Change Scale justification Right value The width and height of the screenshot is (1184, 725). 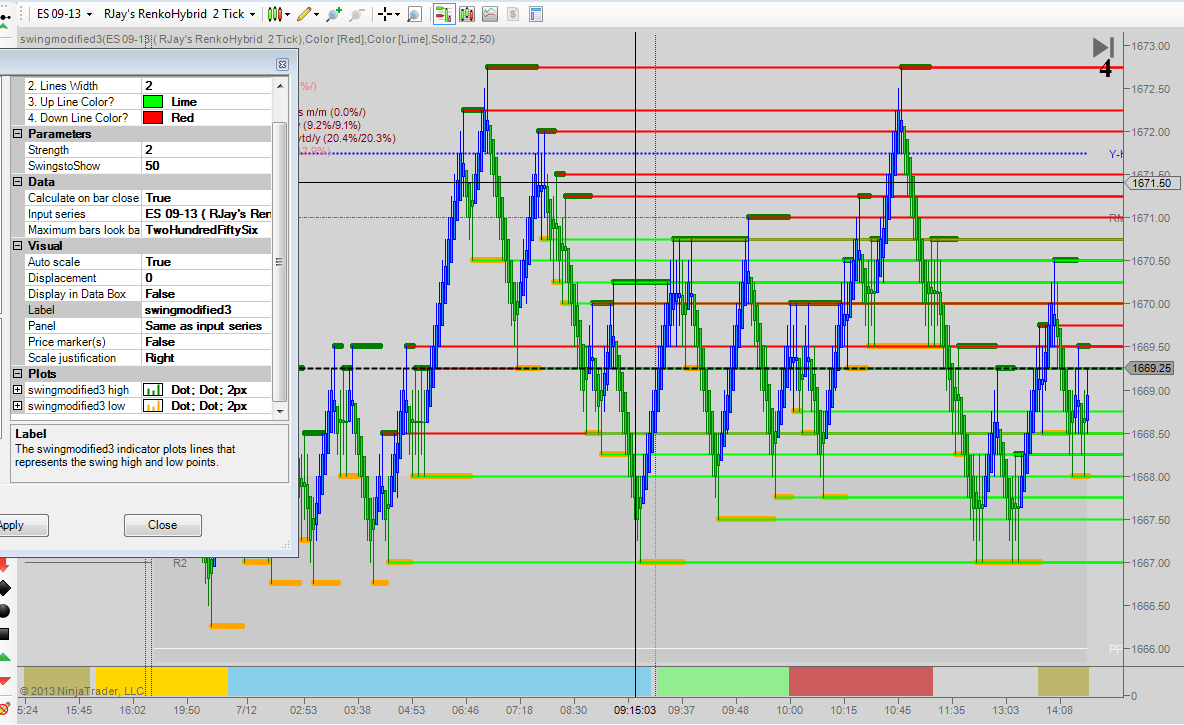tap(206, 358)
